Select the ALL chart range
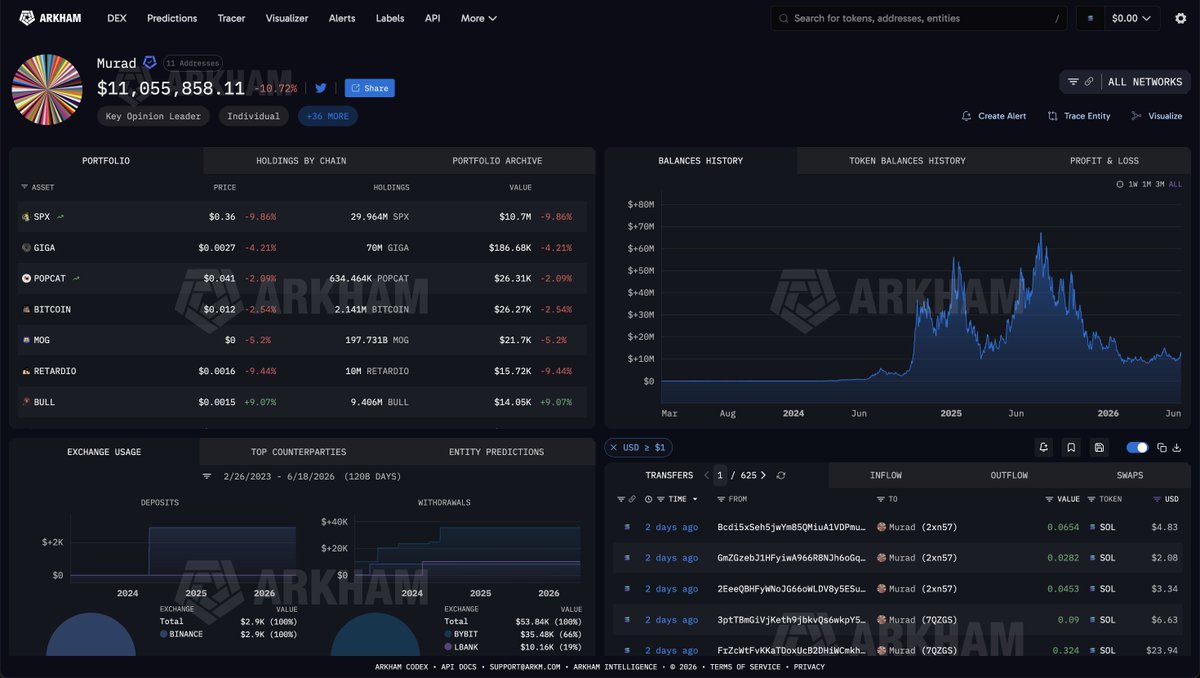The height and width of the screenshot is (678, 1200). coord(1175,184)
